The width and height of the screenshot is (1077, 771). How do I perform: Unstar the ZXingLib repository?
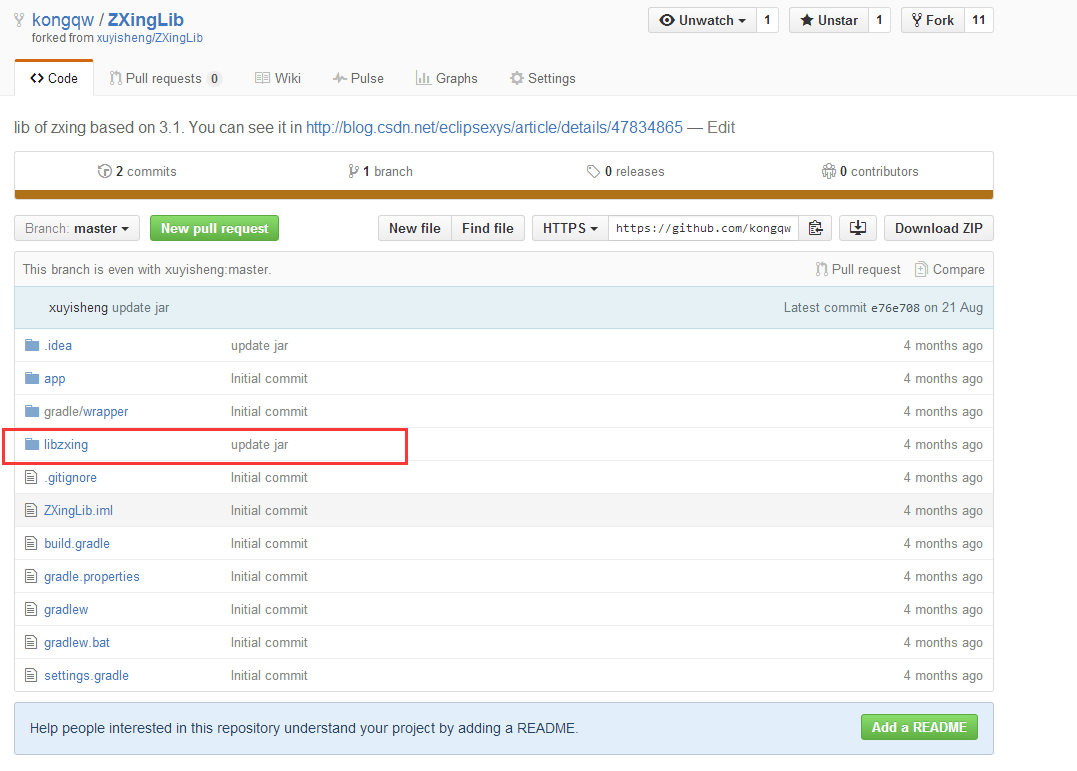click(x=828, y=20)
